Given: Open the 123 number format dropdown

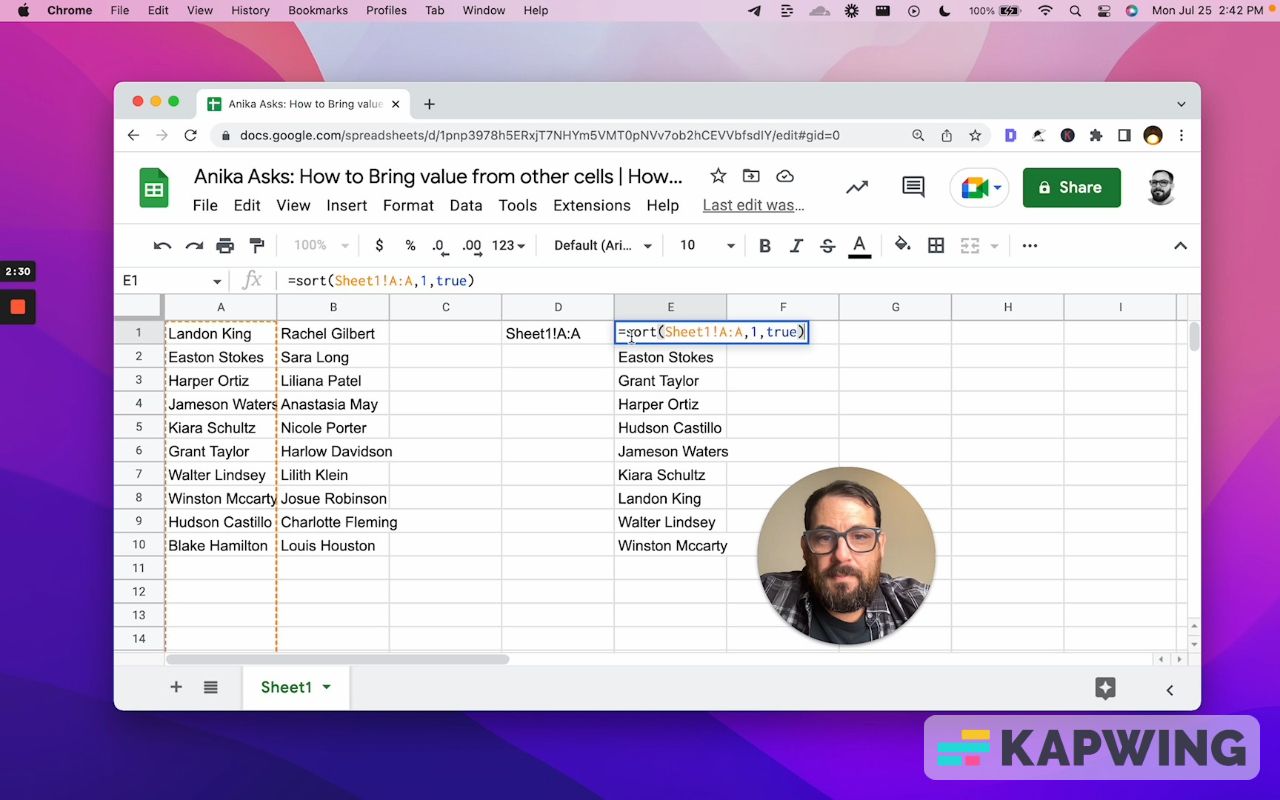Looking at the screenshot, I should (509, 245).
